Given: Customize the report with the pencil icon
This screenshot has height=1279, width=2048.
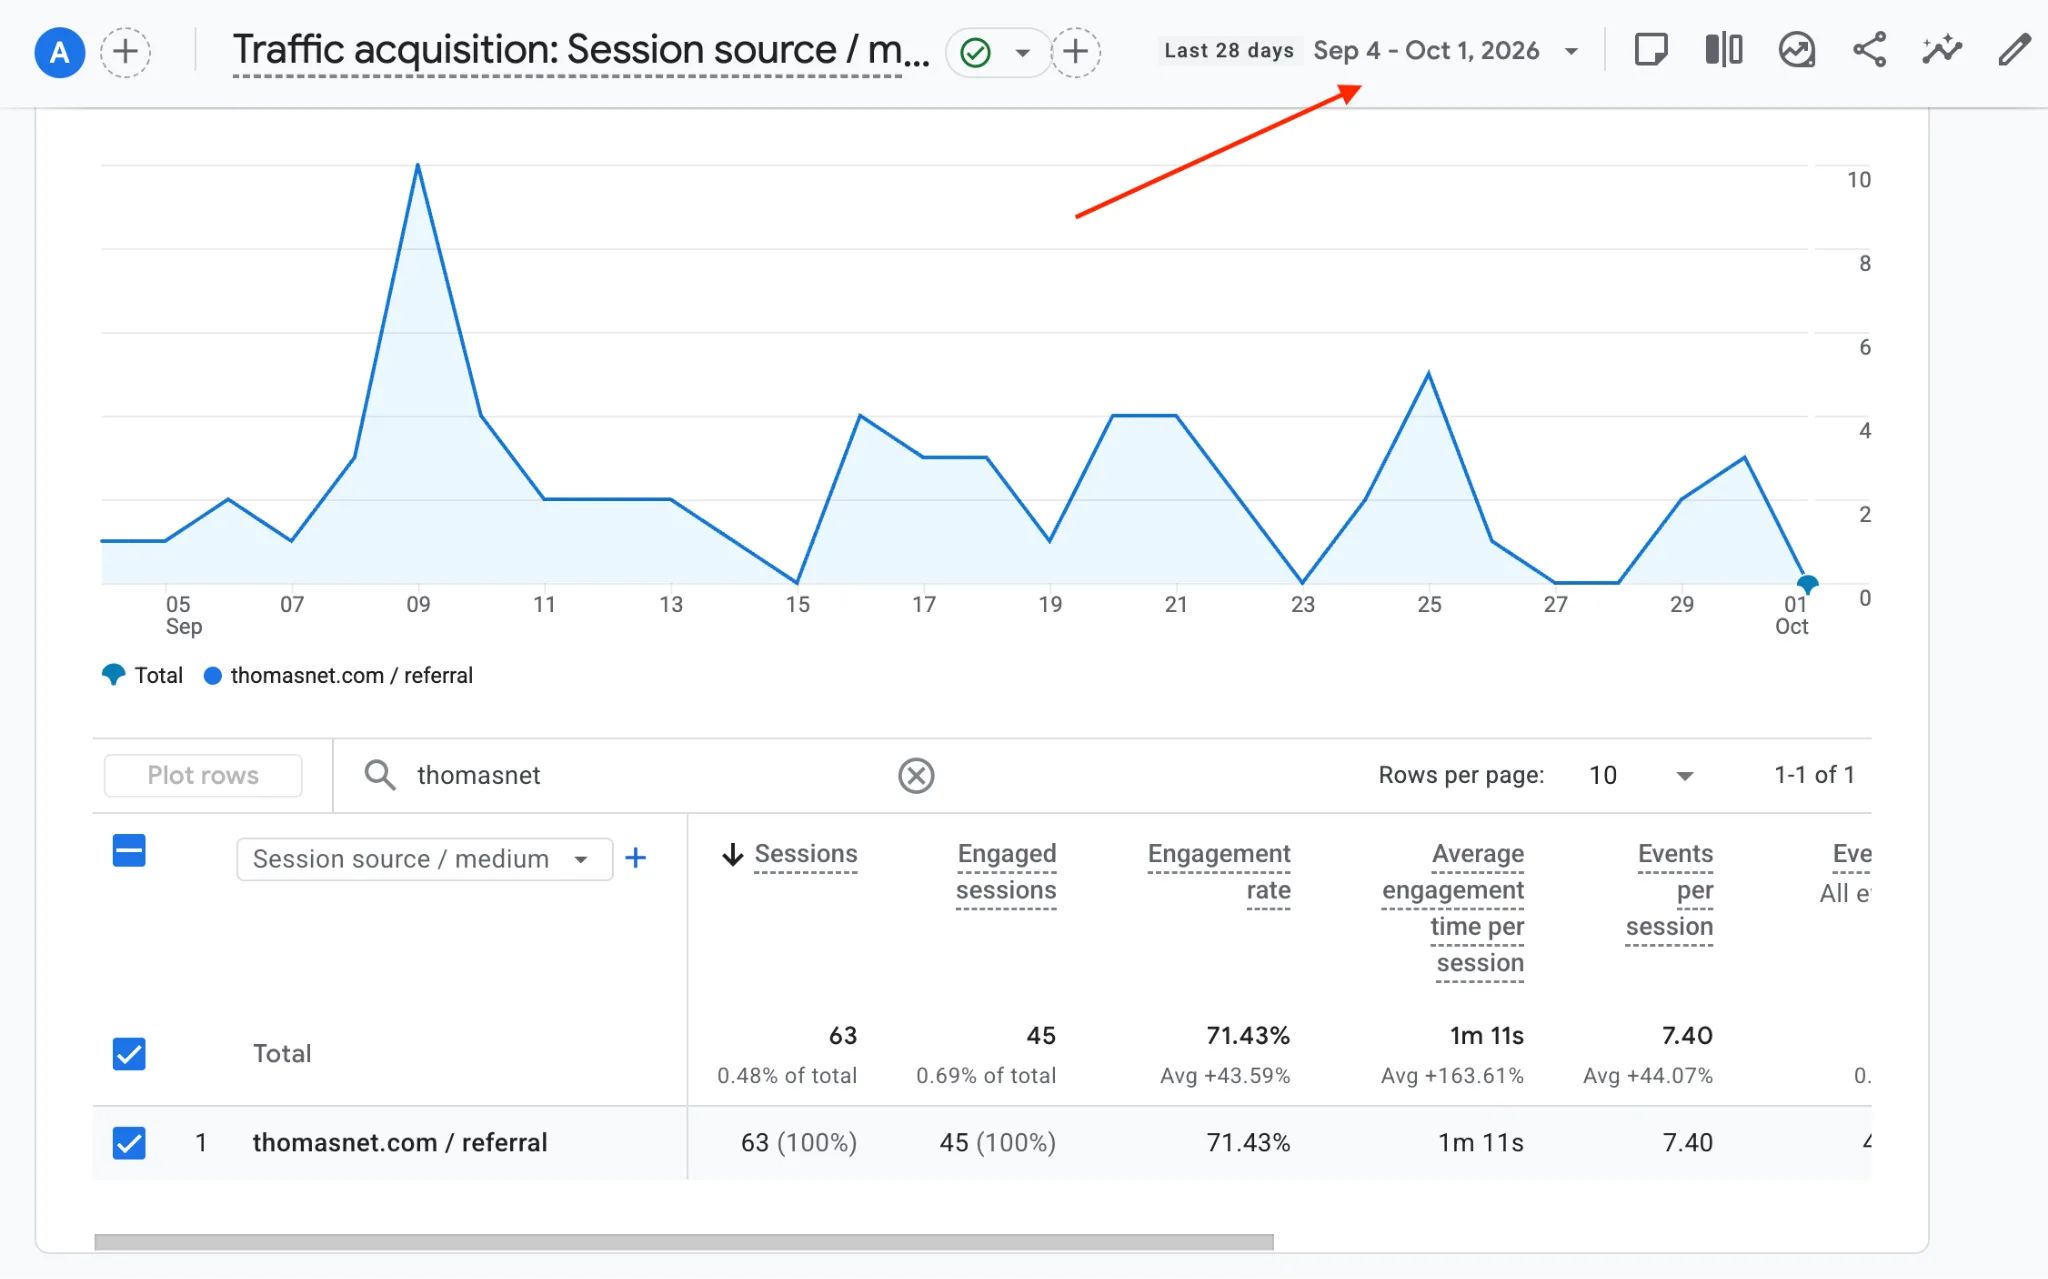Looking at the screenshot, I should (2014, 49).
